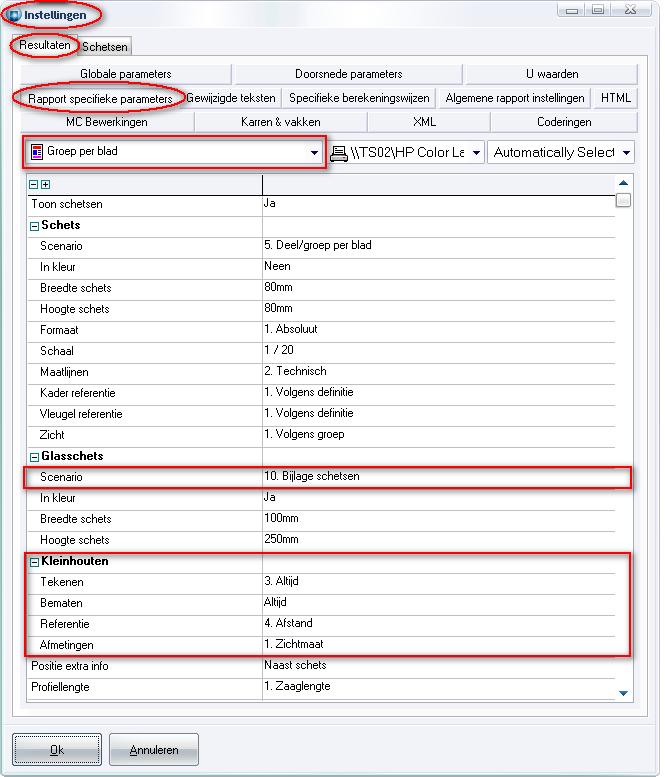Click Positie extra info value Naast schets
The height and width of the screenshot is (777, 665).
click(295, 665)
